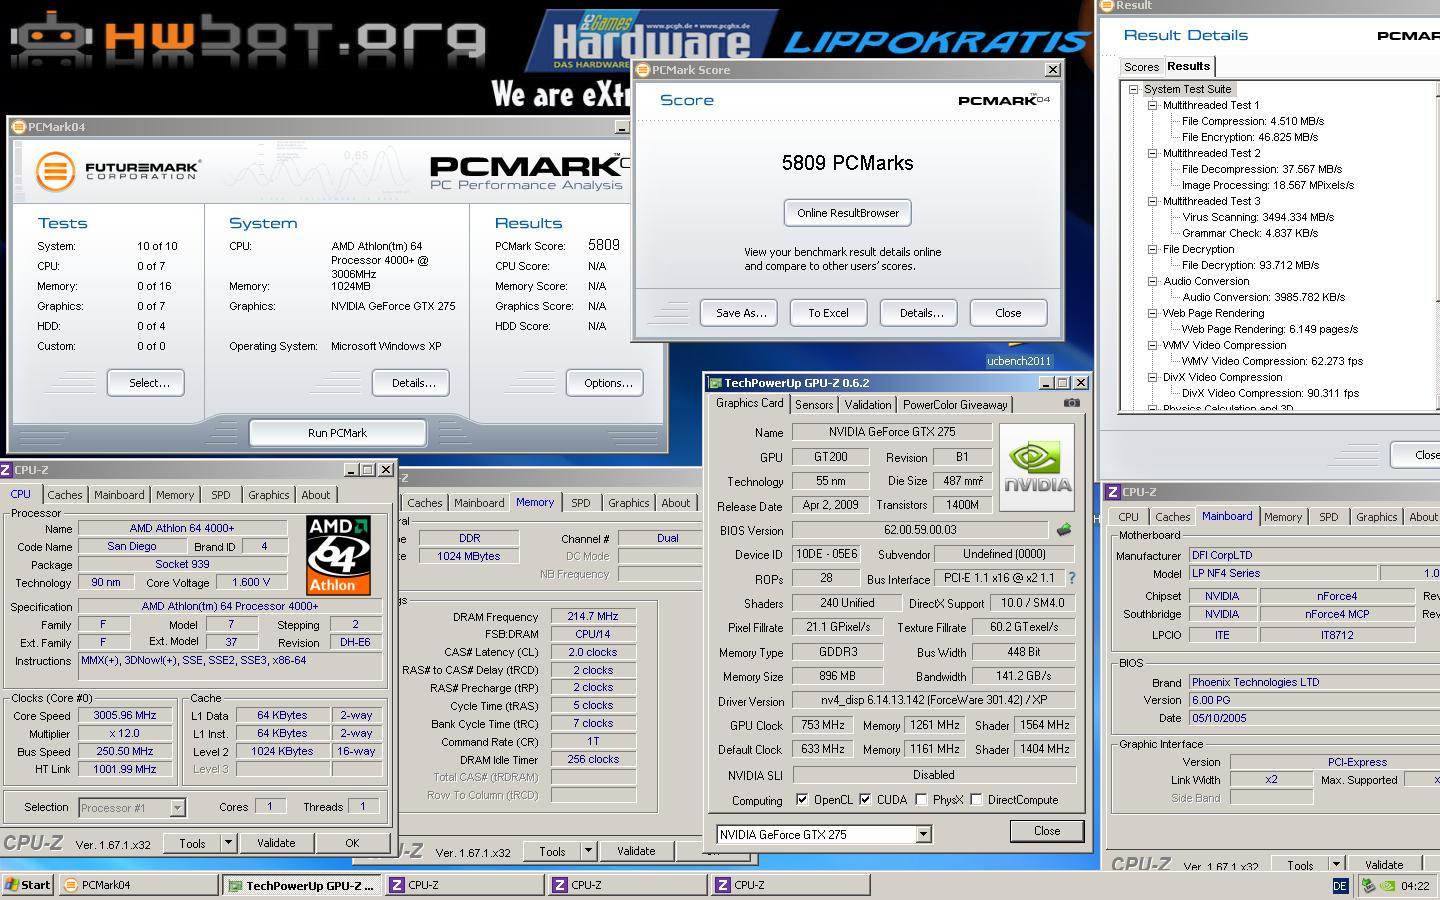Select the DivX Video Compression: 90.311 fps row
The width and height of the screenshot is (1440, 900).
[x=1270, y=393]
